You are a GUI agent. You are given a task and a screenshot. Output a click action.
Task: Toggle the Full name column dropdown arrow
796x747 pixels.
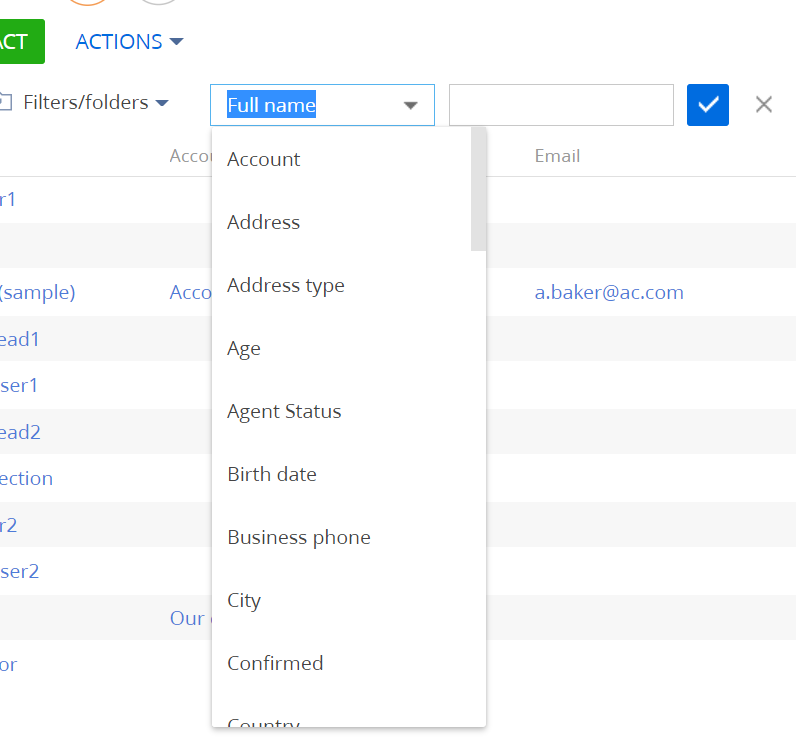point(410,106)
